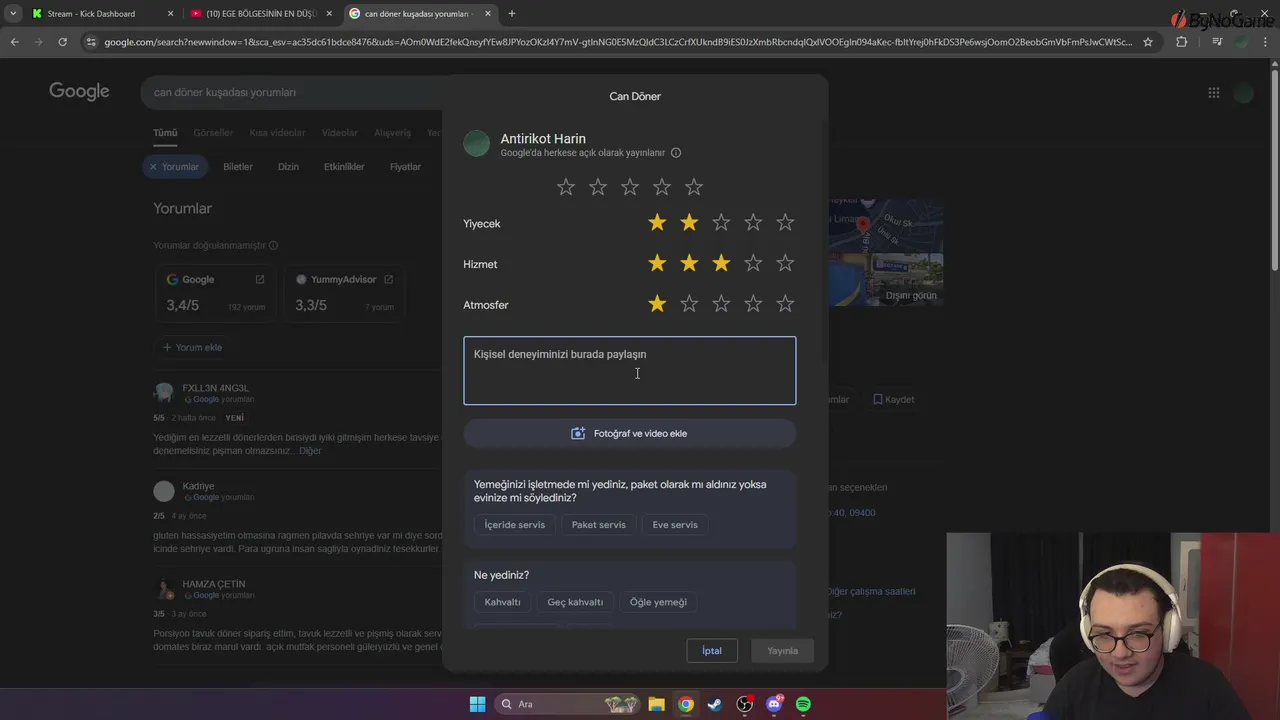Select the Dizin filter chip
The height and width of the screenshot is (720, 1280).
288,167
